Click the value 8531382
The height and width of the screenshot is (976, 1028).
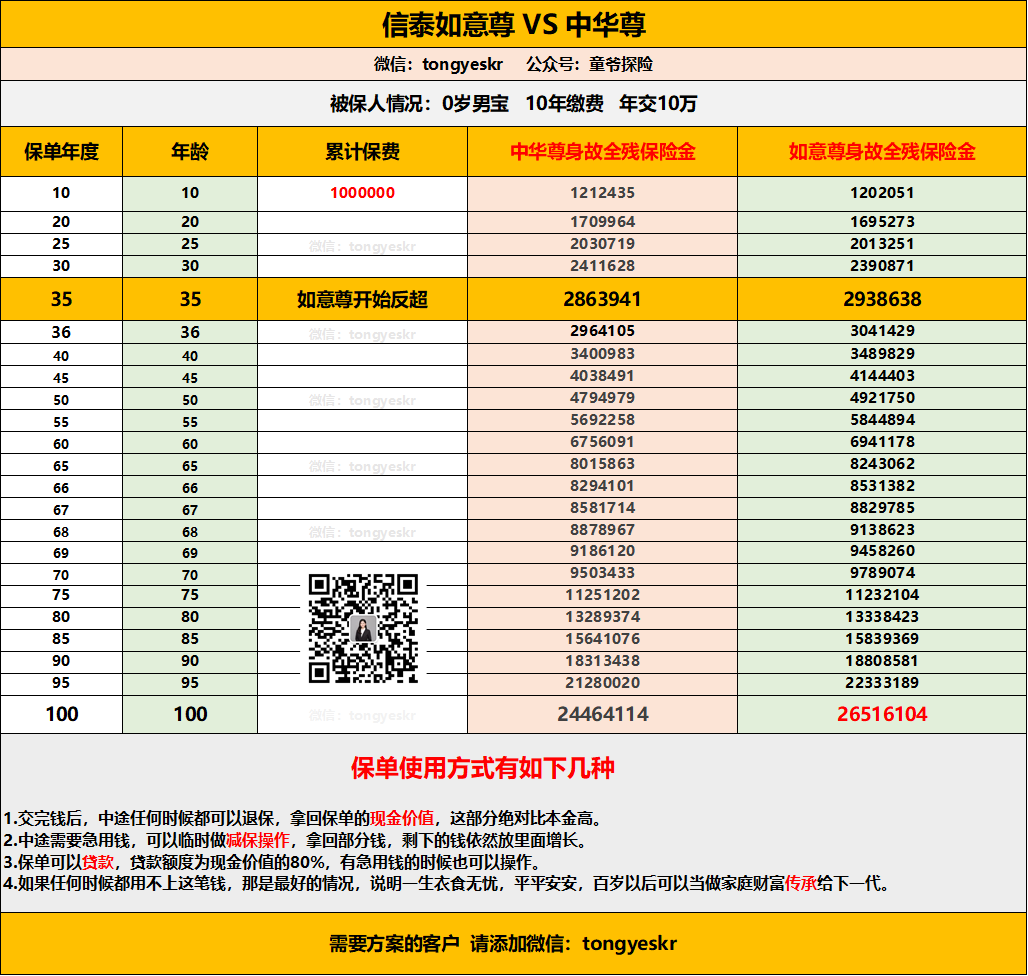tap(882, 486)
